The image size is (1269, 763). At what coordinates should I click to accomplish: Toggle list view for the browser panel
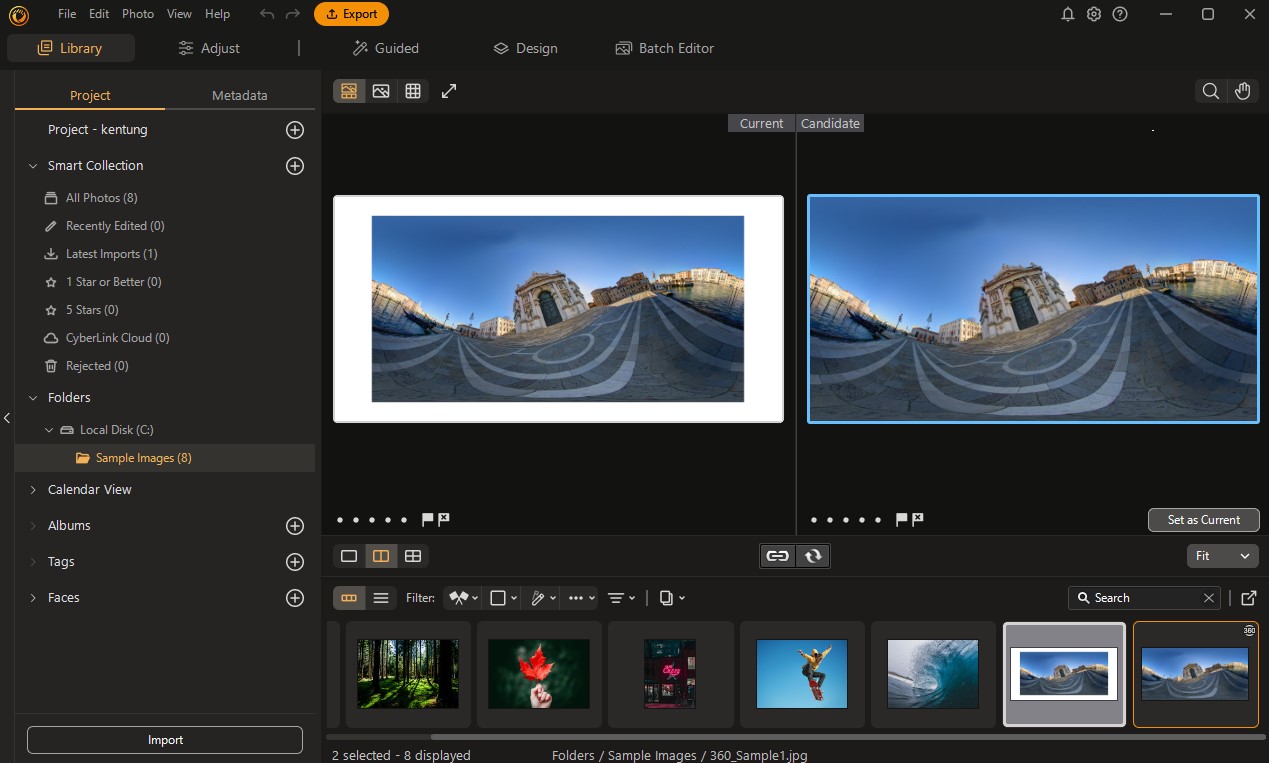tap(381, 598)
